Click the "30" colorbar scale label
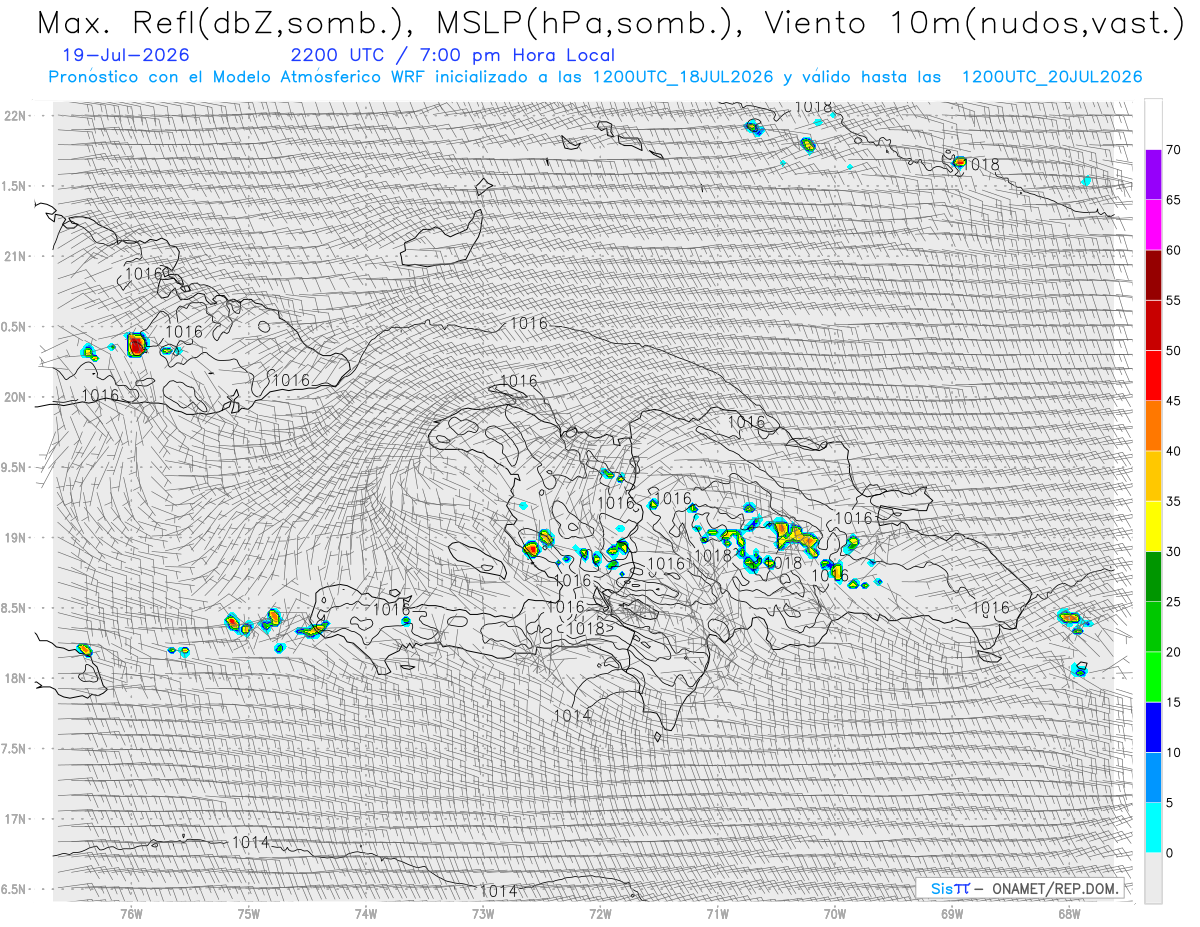1200x927 pixels. click(x=1173, y=552)
